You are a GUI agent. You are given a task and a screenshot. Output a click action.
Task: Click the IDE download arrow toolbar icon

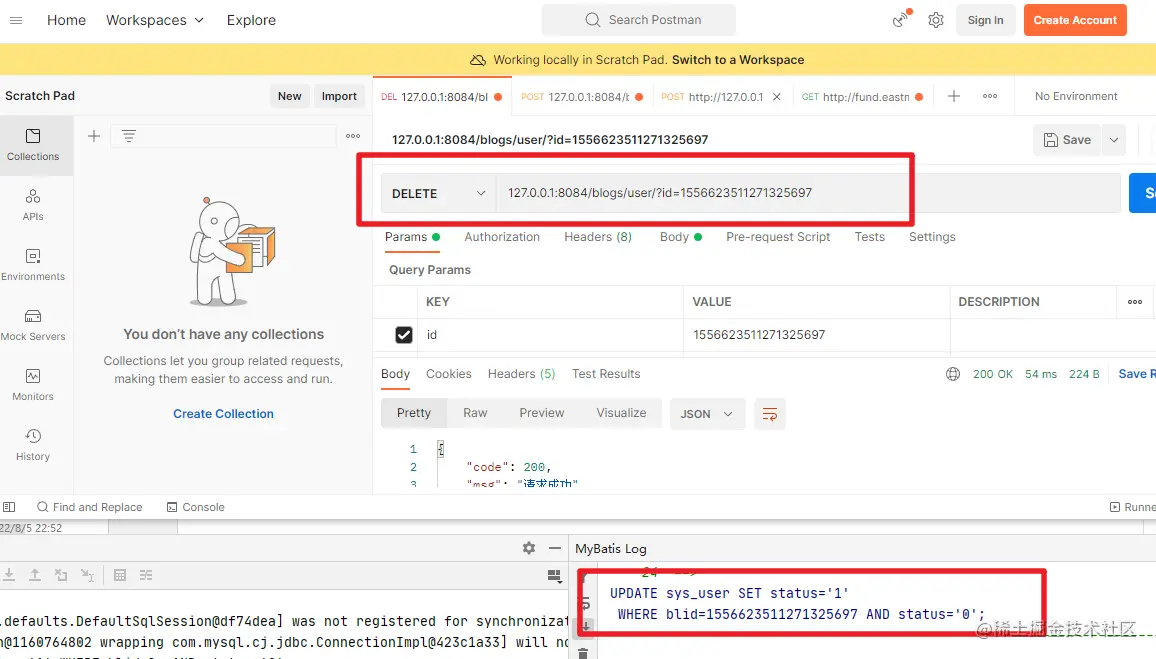(9, 575)
